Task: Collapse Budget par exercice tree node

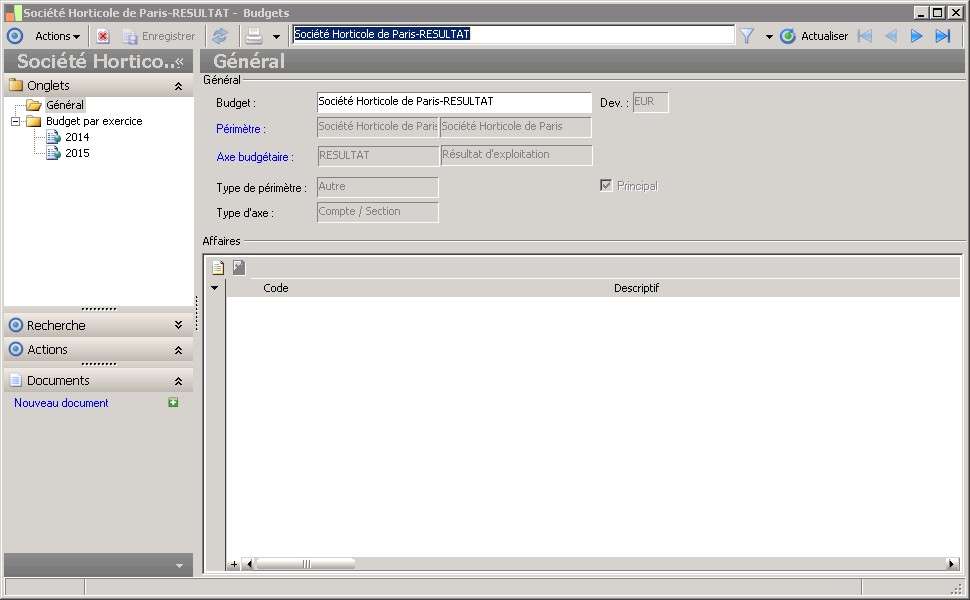Action: pyautogui.click(x=15, y=121)
